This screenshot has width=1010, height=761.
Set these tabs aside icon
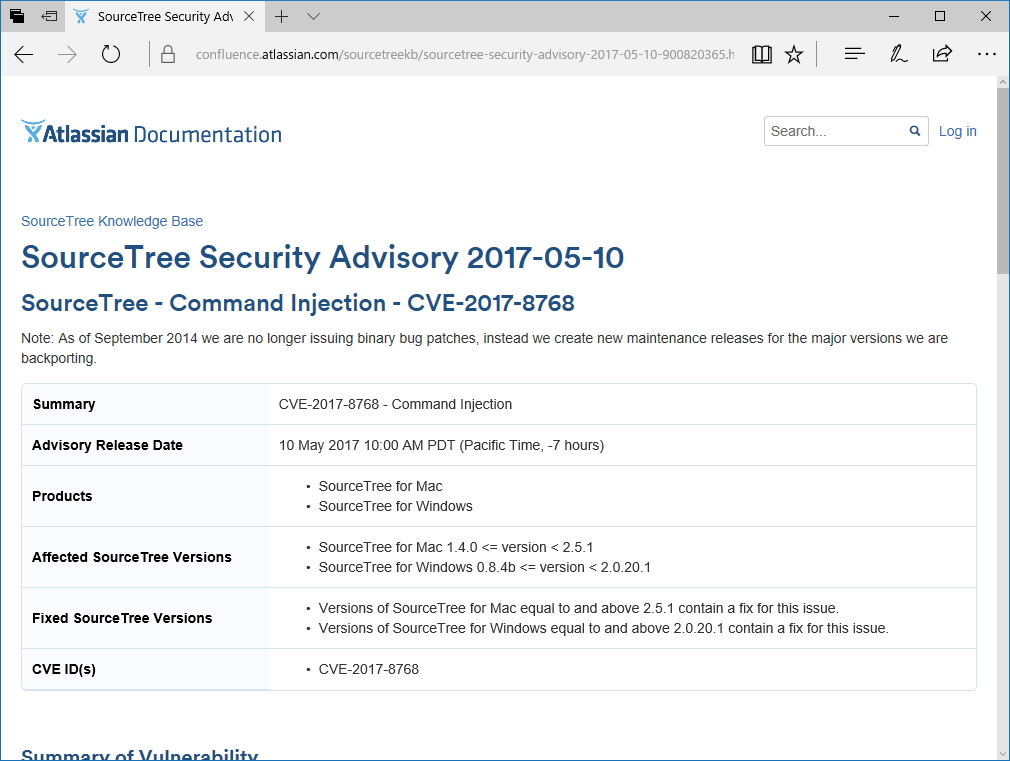pos(49,16)
